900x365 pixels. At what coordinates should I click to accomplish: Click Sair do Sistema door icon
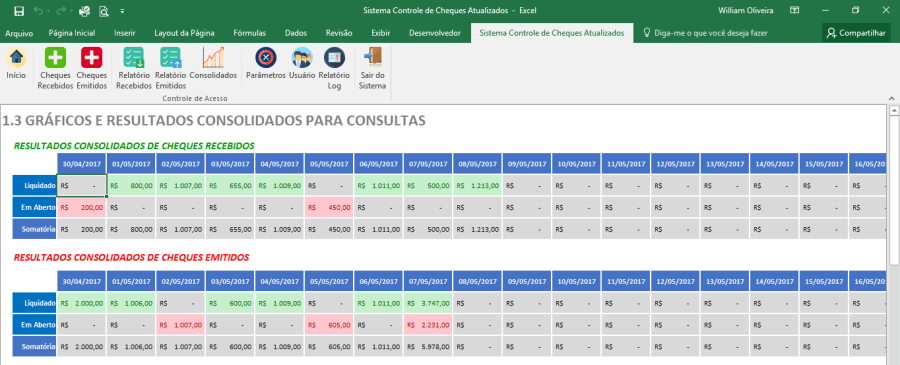click(x=373, y=58)
